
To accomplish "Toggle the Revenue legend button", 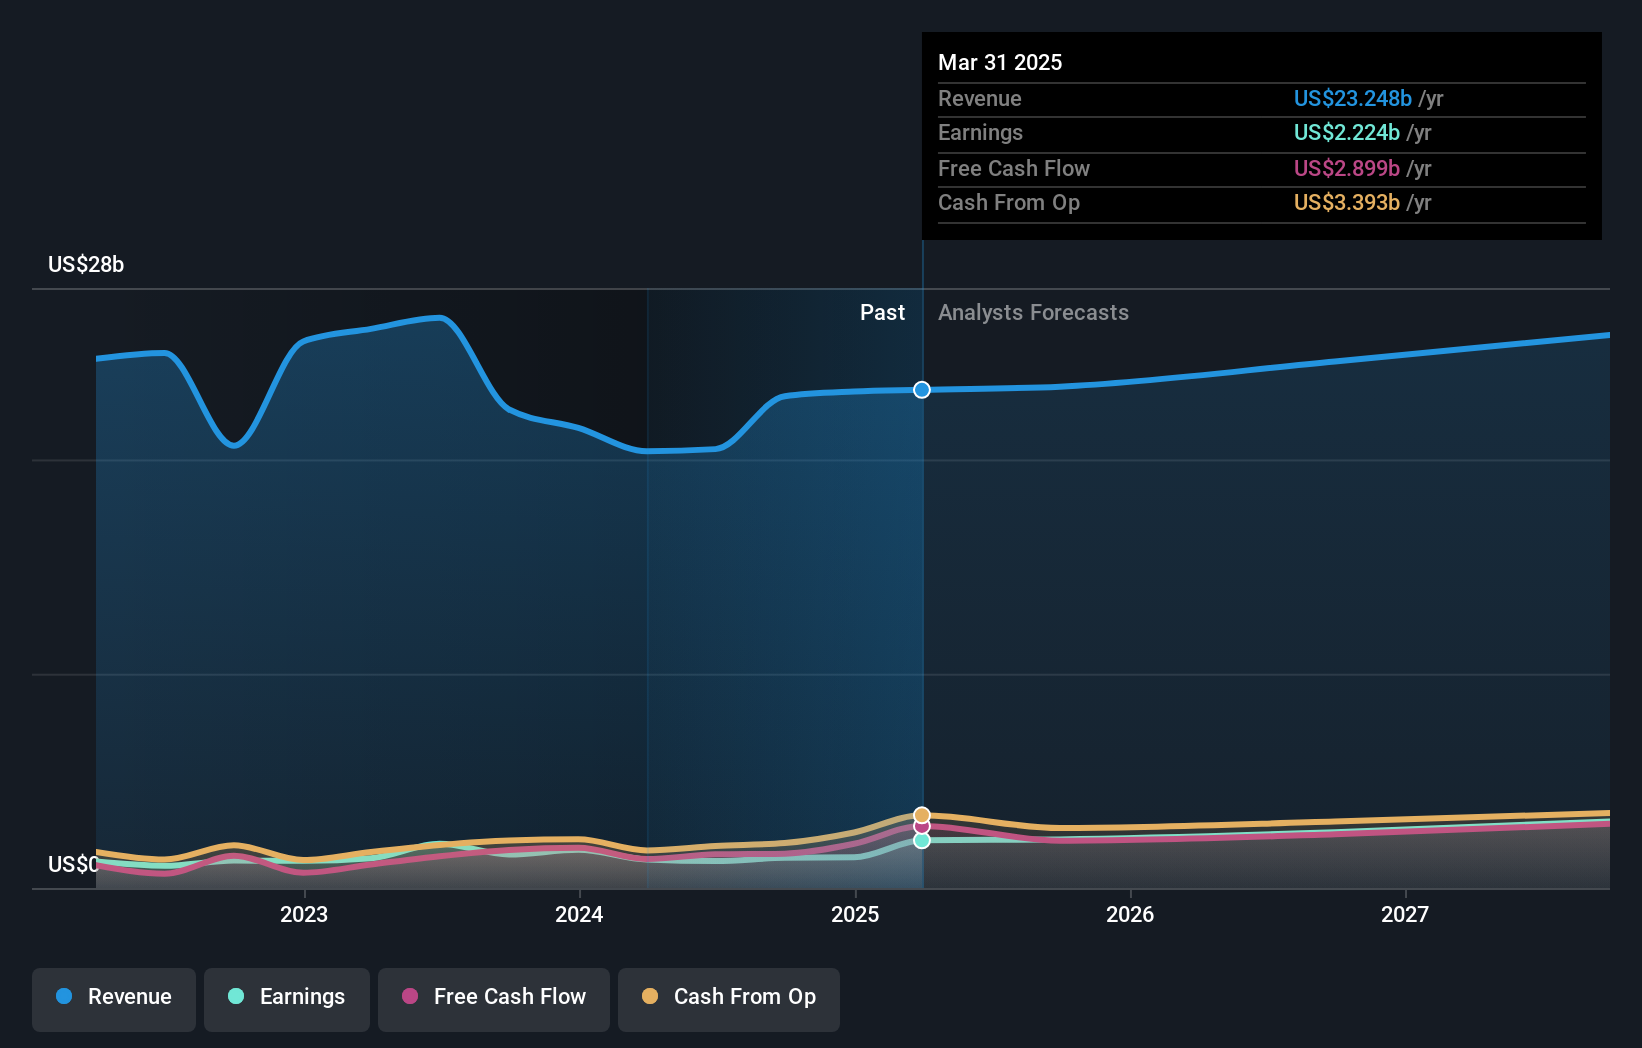I will (x=114, y=999).
